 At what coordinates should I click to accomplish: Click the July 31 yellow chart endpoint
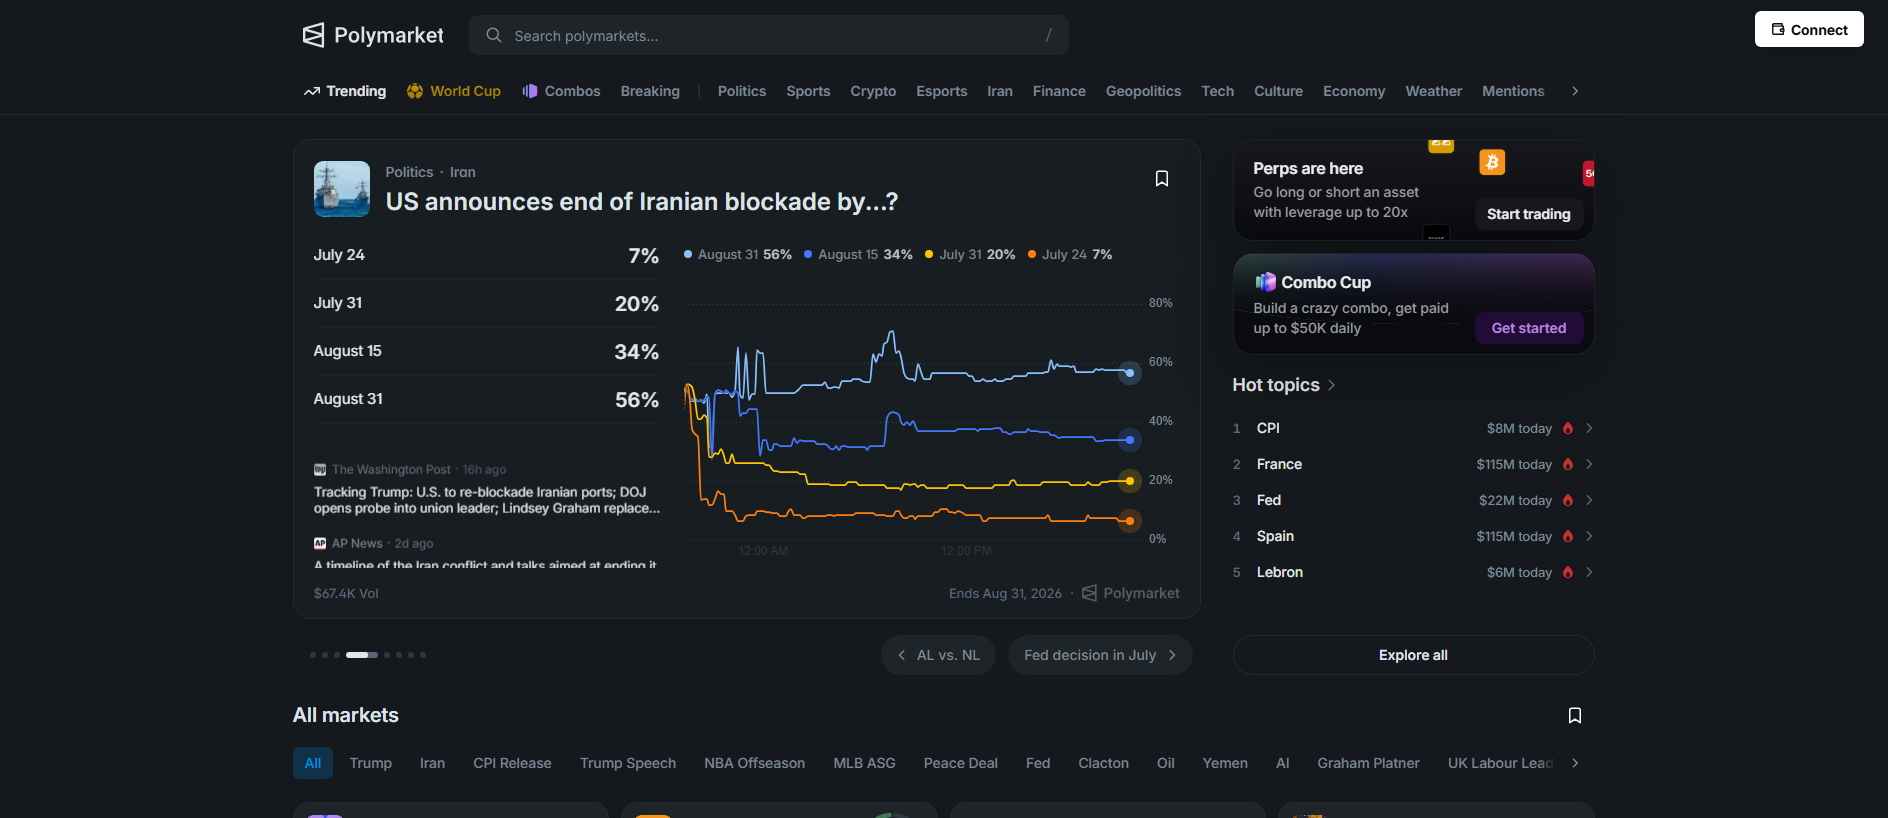point(1129,481)
